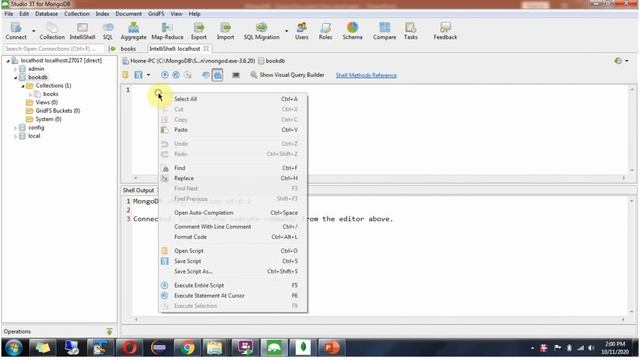640x360 pixels.
Task: Click the execute entire script play icon
Action: [x=164, y=75]
